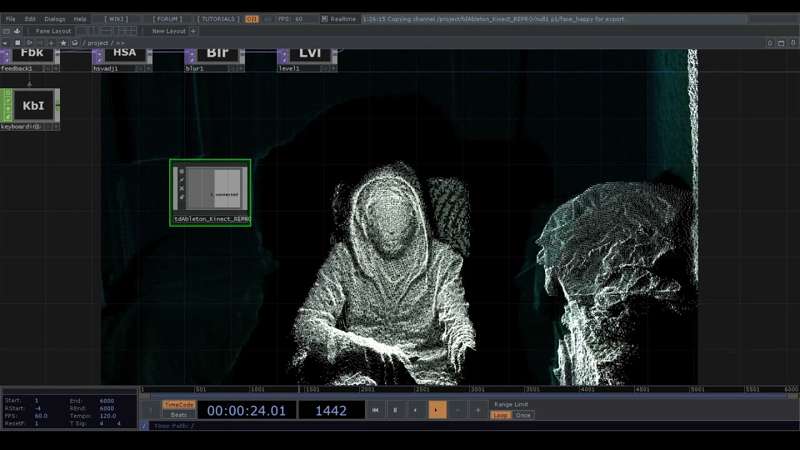
Task: Set range limit to Once
Action: [523, 415]
